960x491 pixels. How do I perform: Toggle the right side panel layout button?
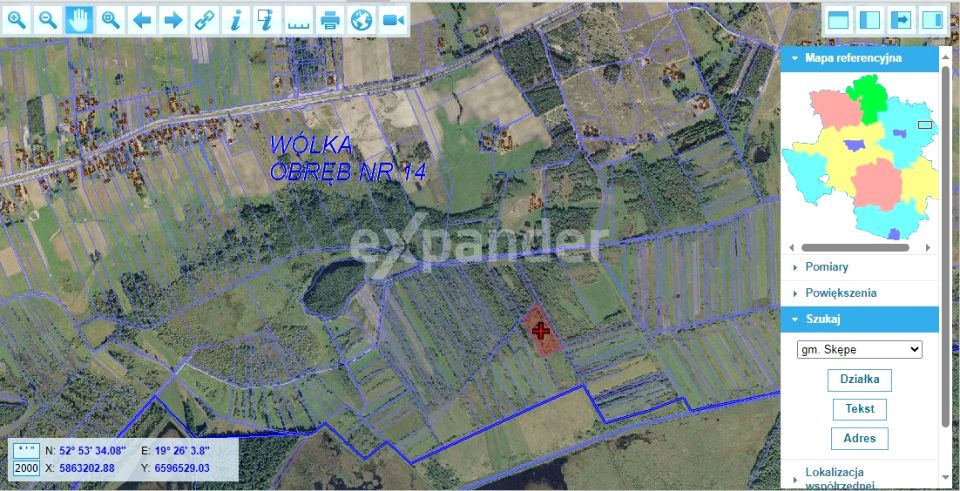(x=932, y=20)
